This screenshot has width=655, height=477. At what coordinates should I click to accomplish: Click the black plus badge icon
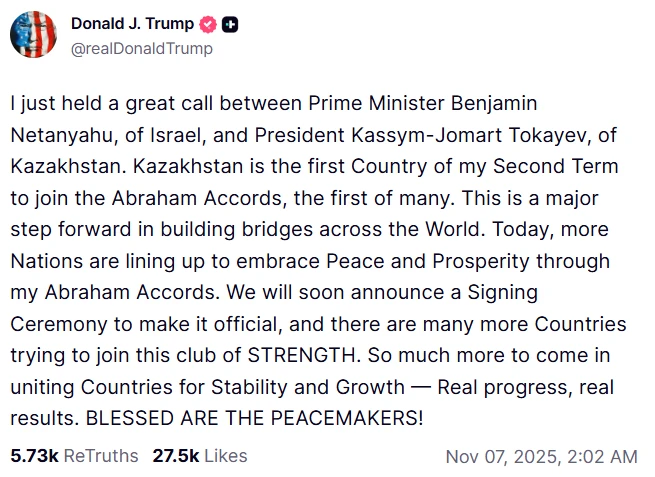pyautogui.click(x=230, y=25)
